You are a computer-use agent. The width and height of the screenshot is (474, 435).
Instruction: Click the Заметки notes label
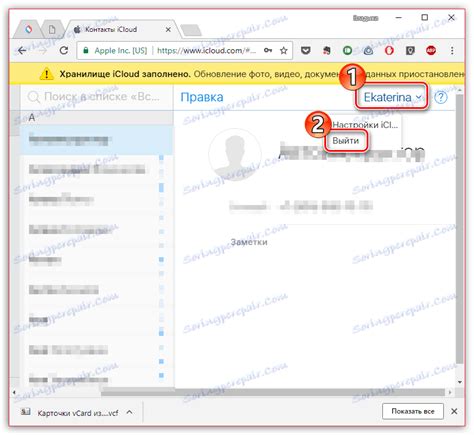[x=249, y=242]
